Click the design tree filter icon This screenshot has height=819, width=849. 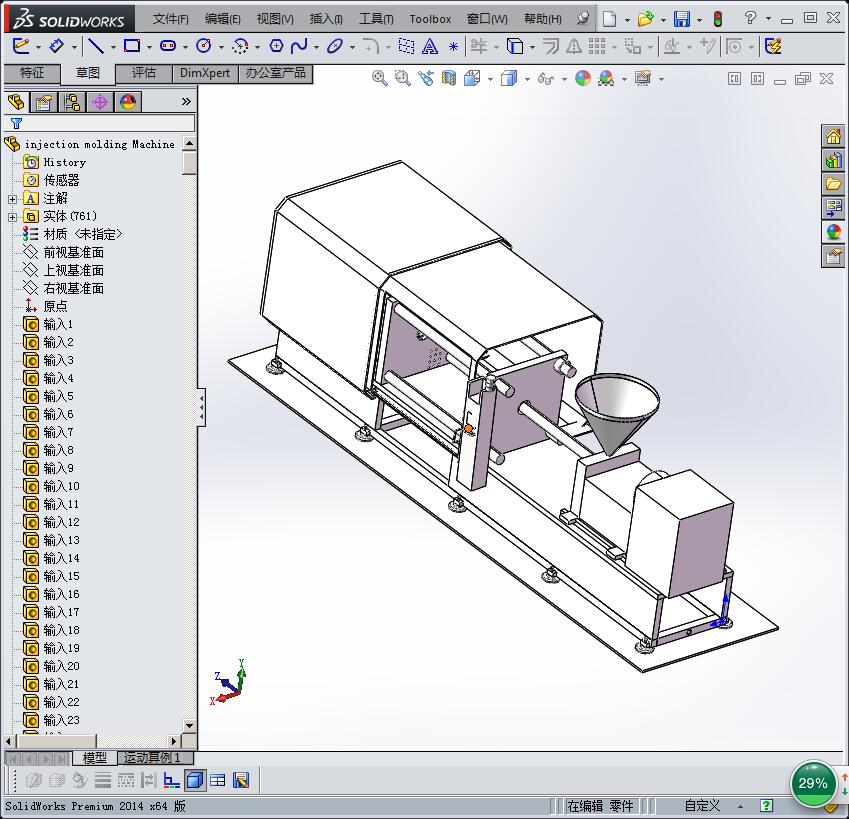point(17,123)
